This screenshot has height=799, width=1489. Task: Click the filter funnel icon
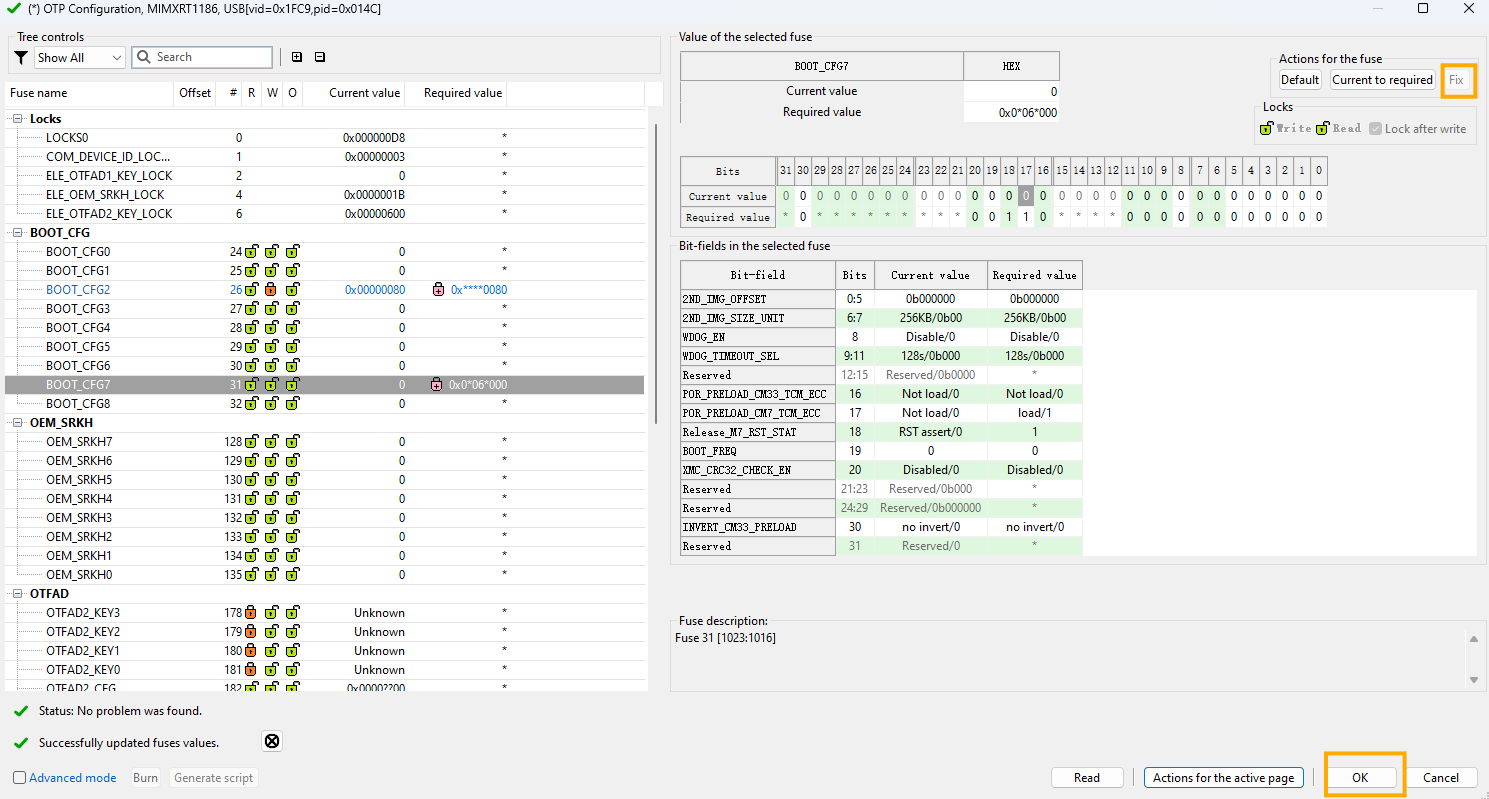(21, 58)
